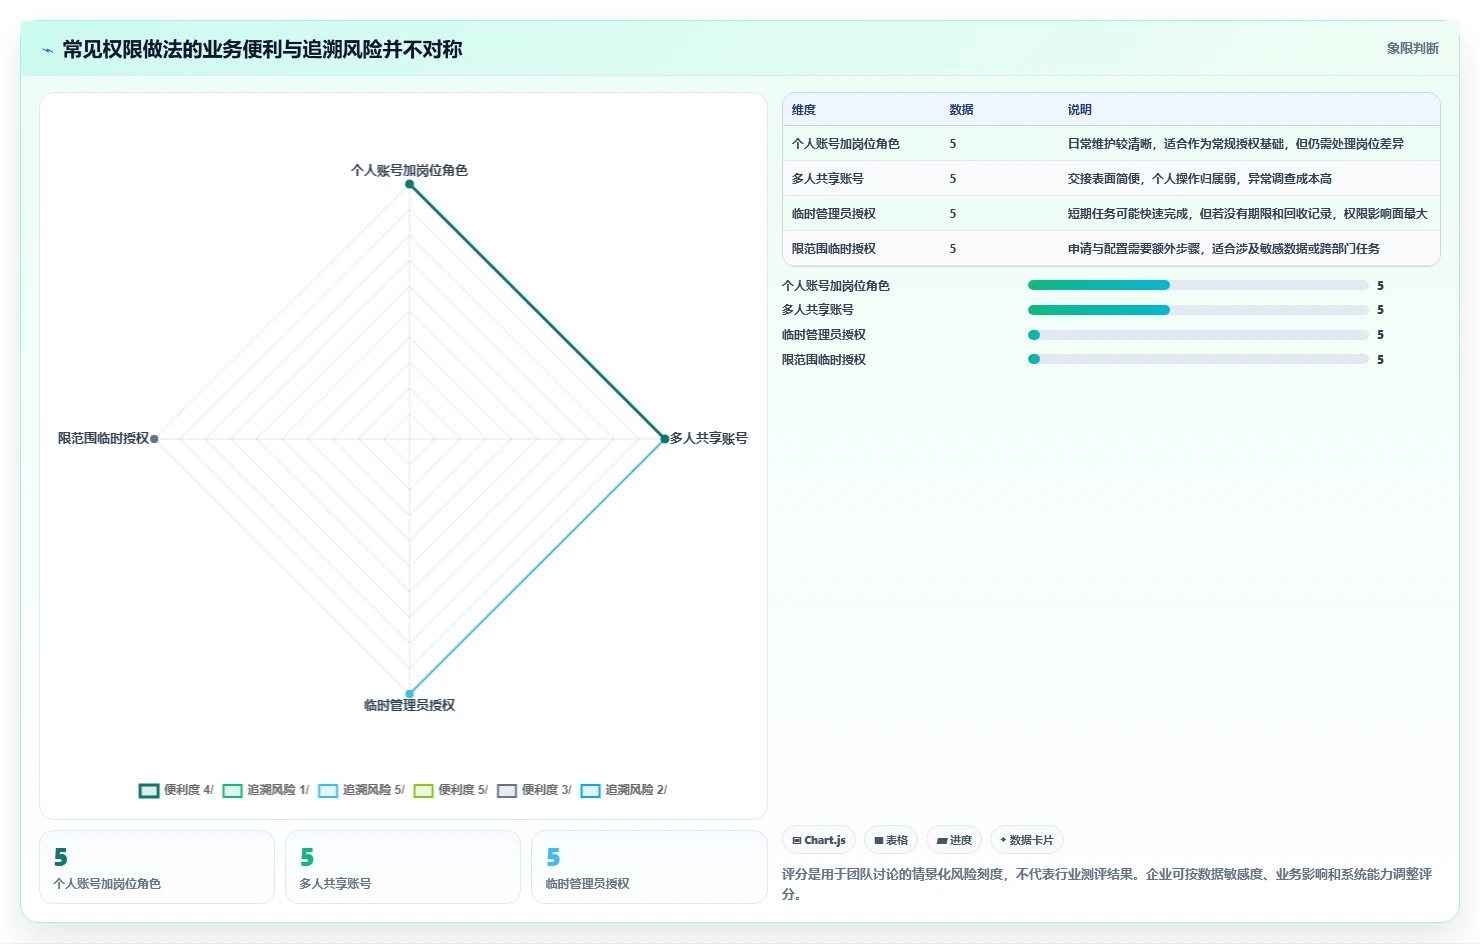The image size is (1480, 944).
Task: Click the progress bar for 多人共享账号
Action: (x=1198, y=310)
